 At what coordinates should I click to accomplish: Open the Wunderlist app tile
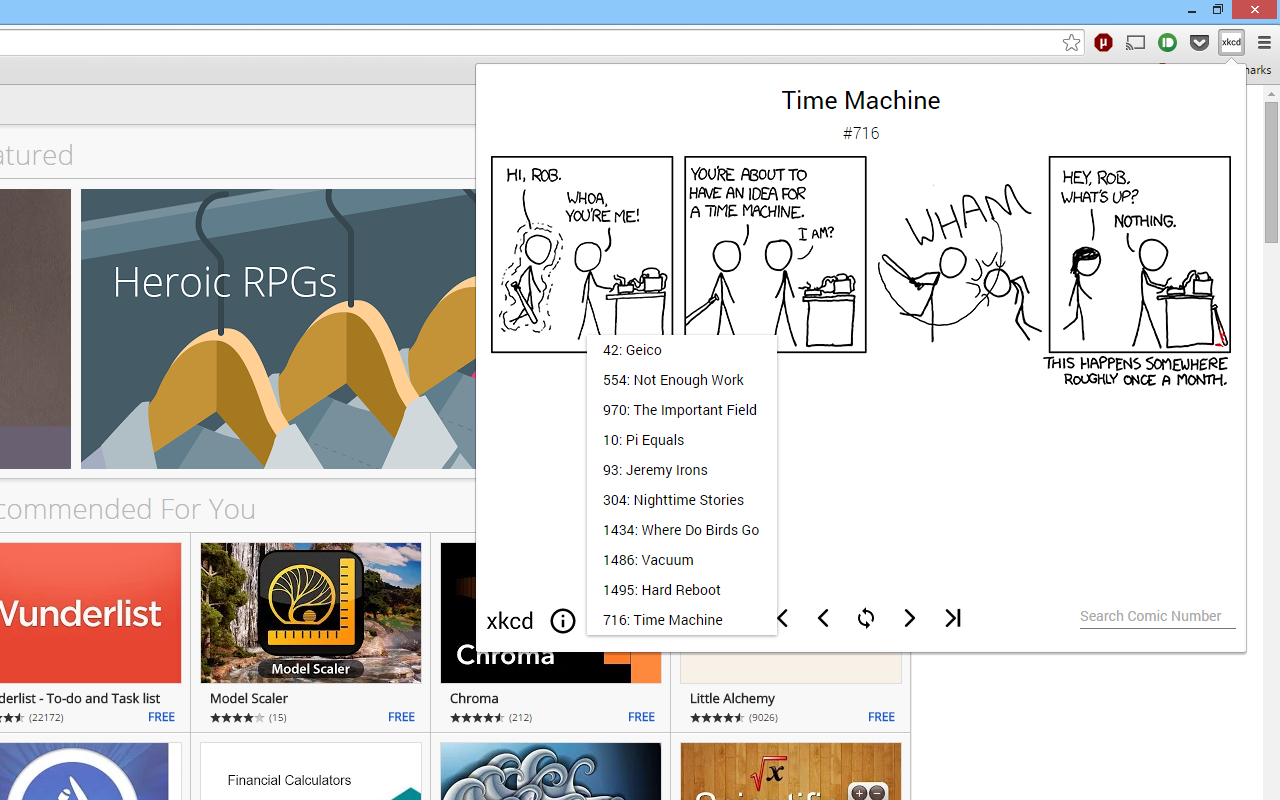coord(90,613)
